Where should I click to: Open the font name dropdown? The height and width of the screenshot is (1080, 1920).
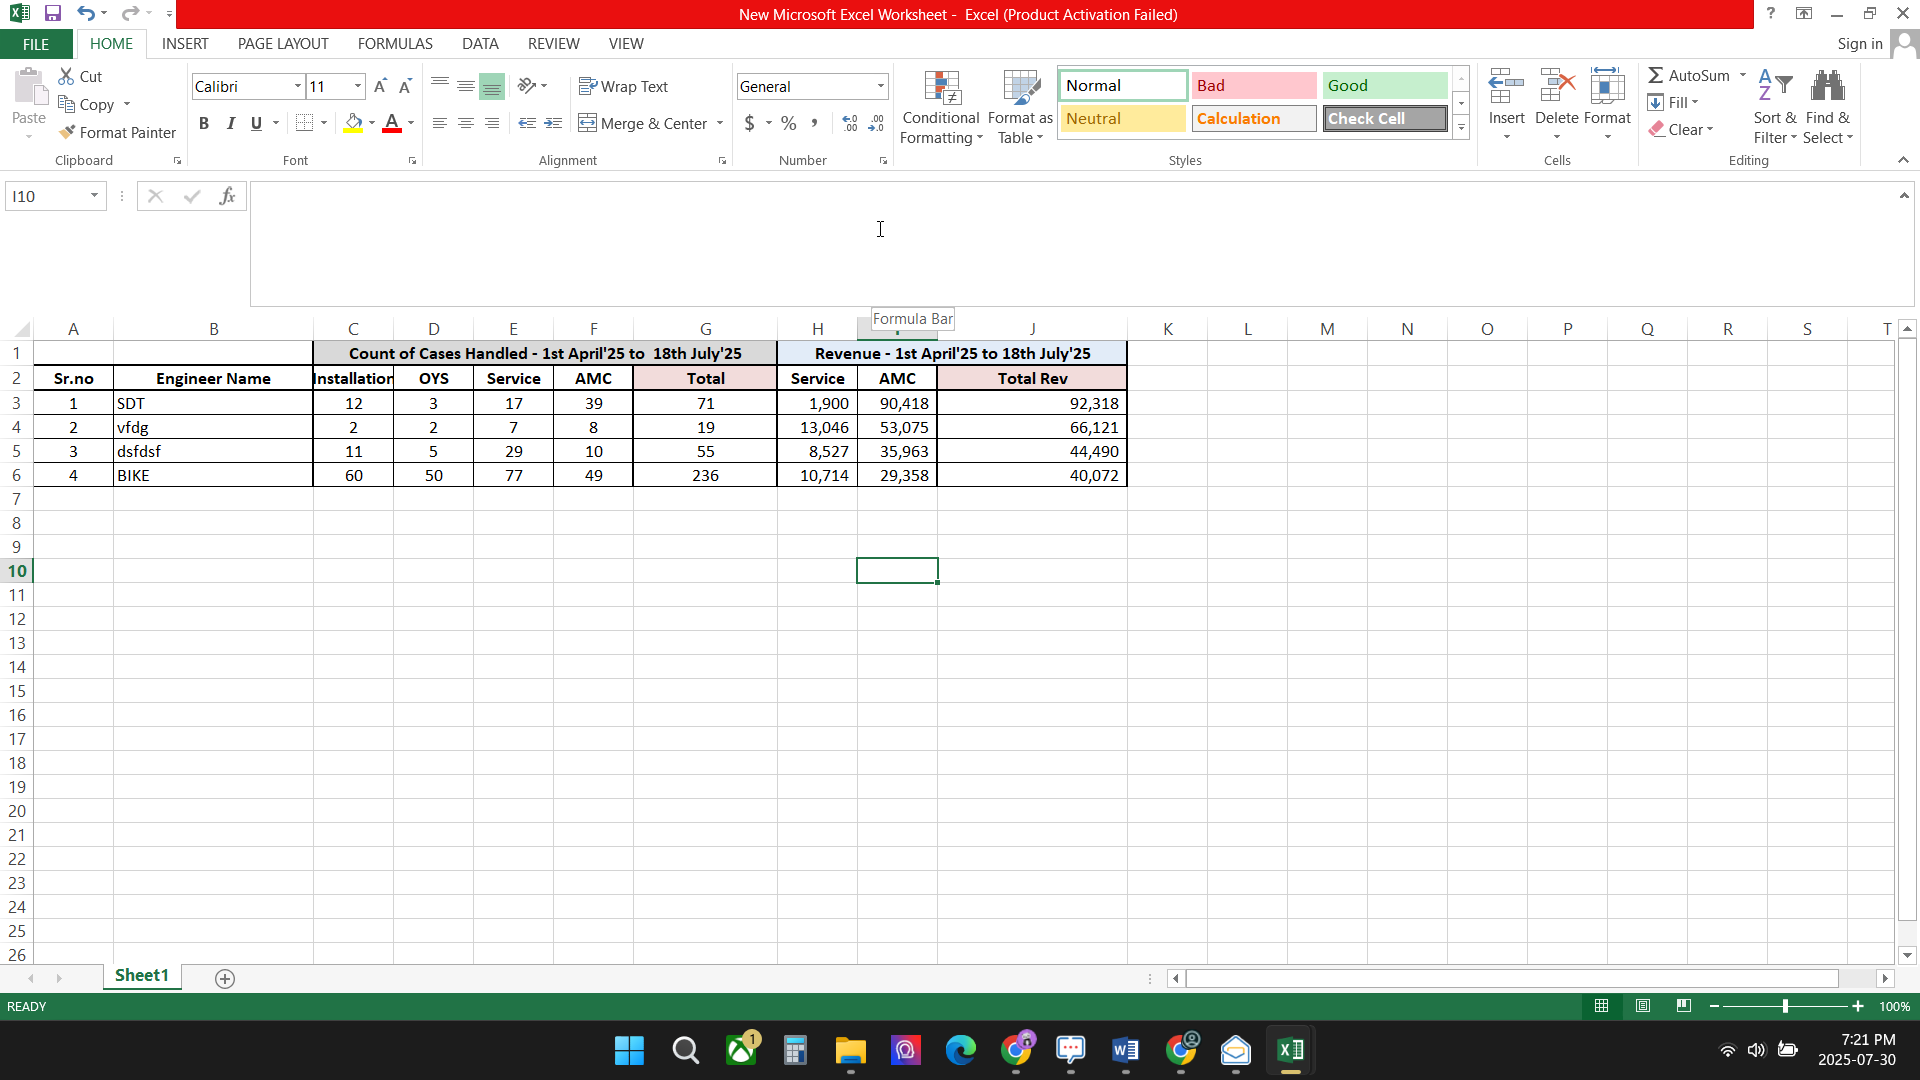(297, 87)
